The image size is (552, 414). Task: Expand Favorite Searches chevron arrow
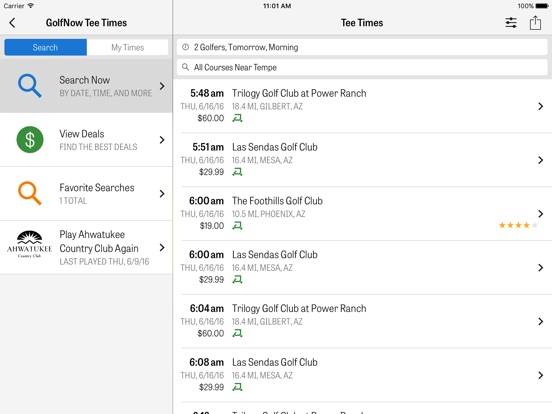[162, 194]
